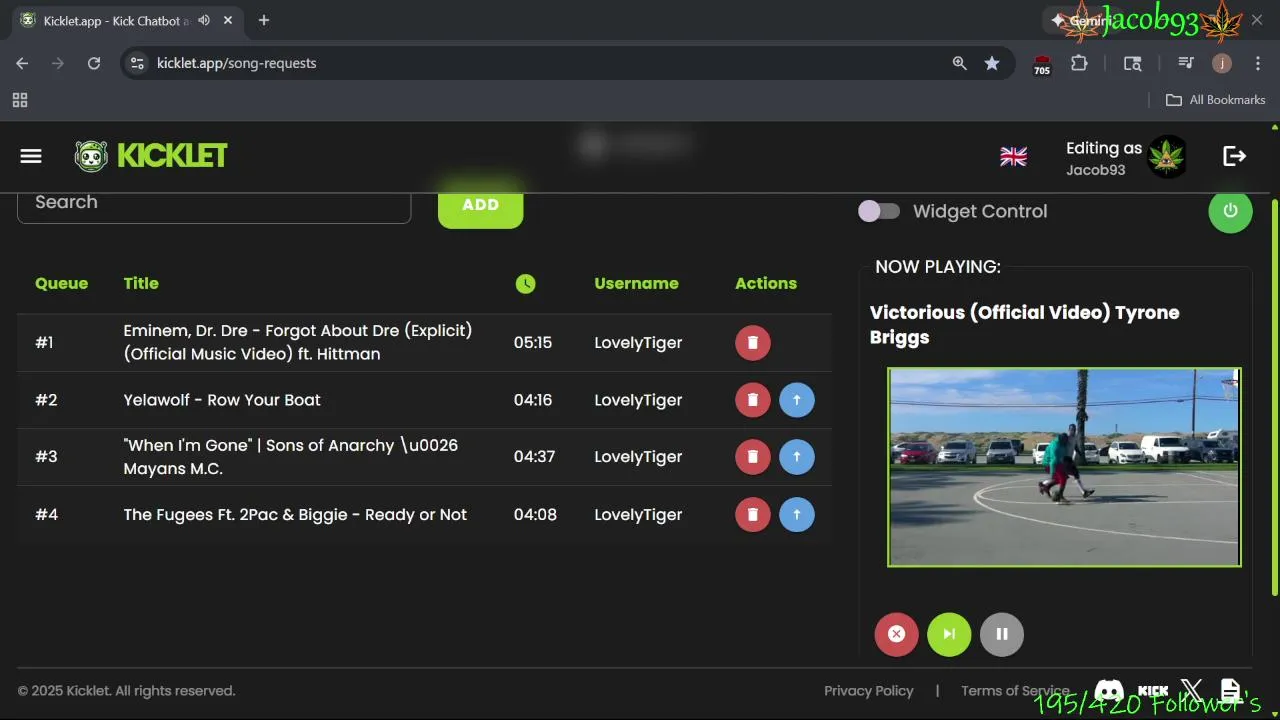
Task: Go back in browser
Action: click(x=22, y=63)
